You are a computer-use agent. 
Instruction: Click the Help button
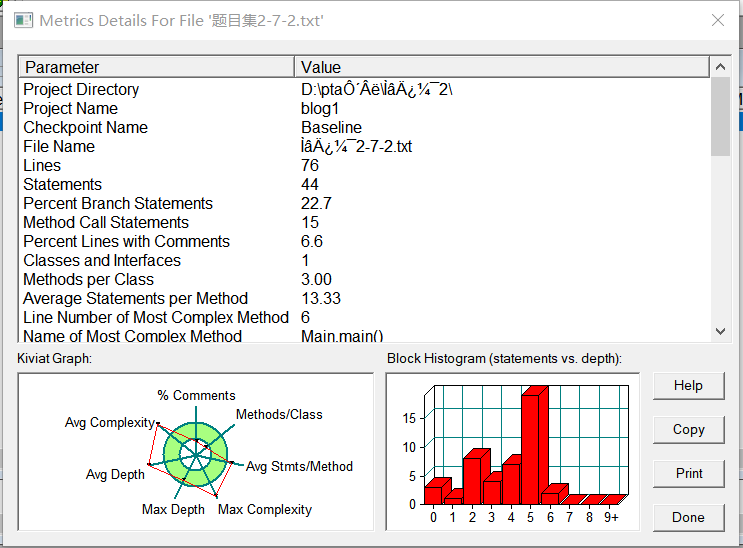tap(689, 386)
